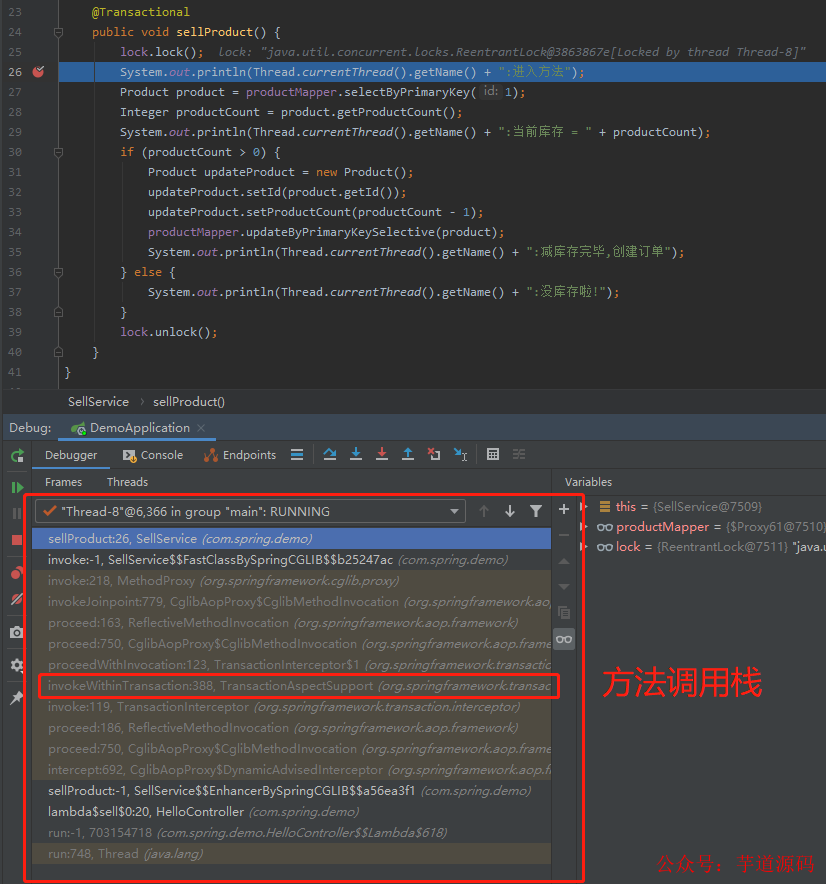Select frame 'sellProduct:26, SellService'
This screenshot has width=826, height=884.
pyautogui.click(x=291, y=538)
